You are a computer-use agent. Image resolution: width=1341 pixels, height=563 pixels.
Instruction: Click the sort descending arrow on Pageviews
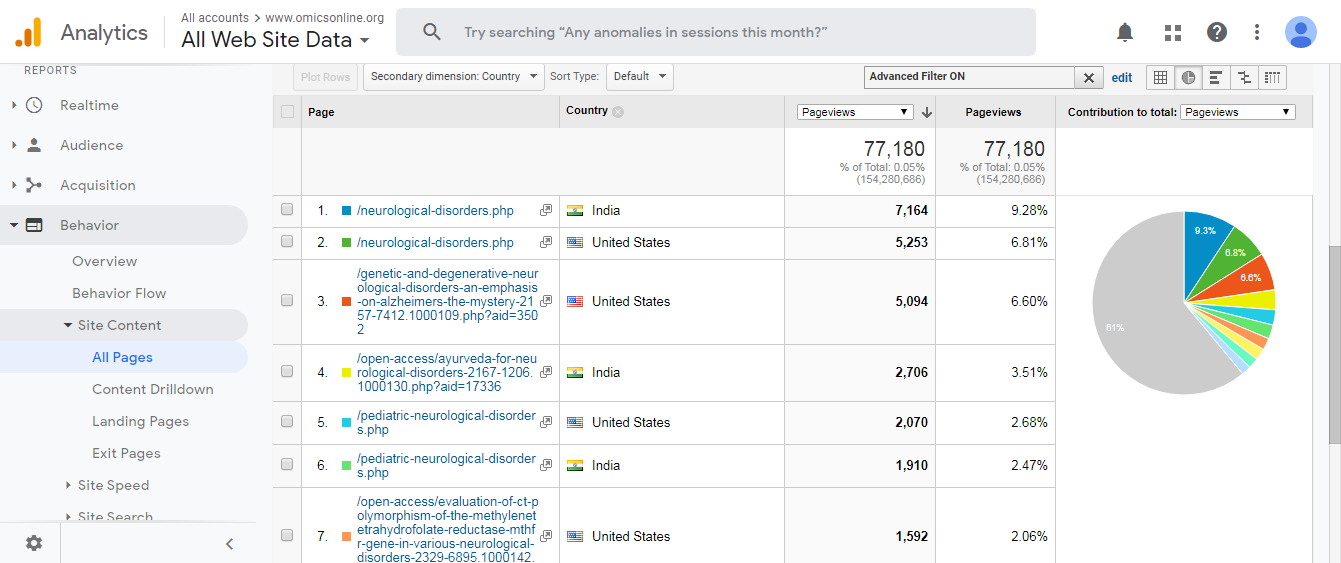pos(926,112)
